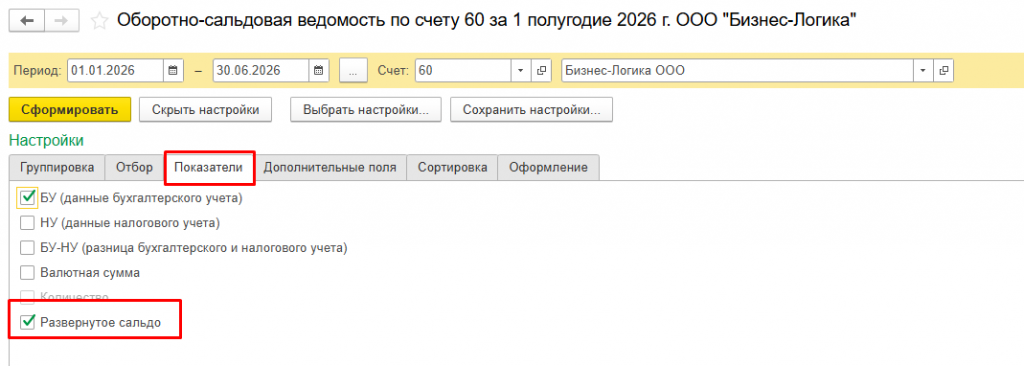Open the Сортировка tab
The height and width of the screenshot is (366, 1024).
coord(452,167)
